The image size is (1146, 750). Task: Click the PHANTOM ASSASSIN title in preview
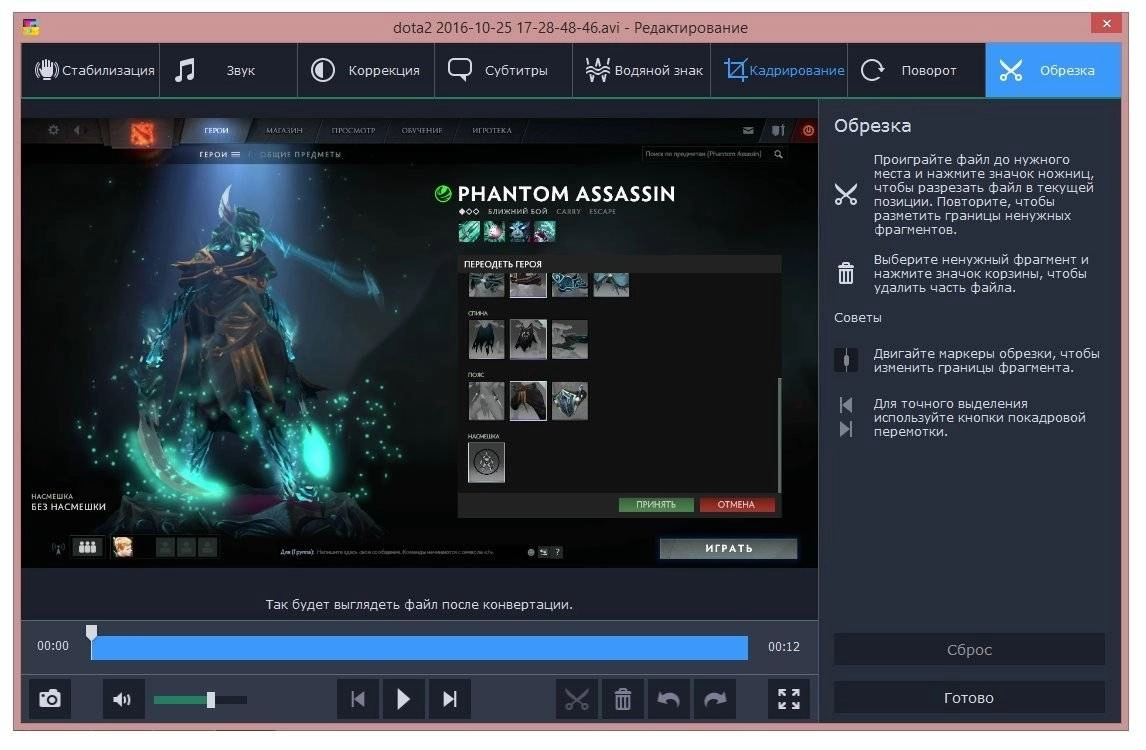[566, 194]
